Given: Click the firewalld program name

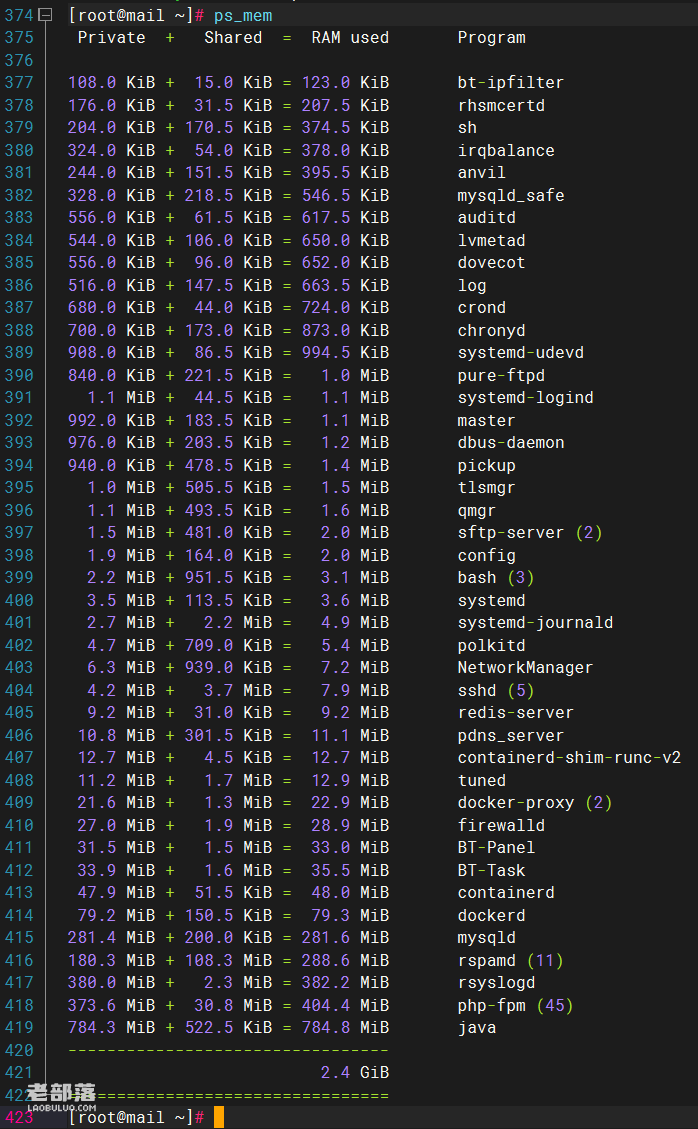Looking at the screenshot, I should pyautogui.click(x=501, y=825).
